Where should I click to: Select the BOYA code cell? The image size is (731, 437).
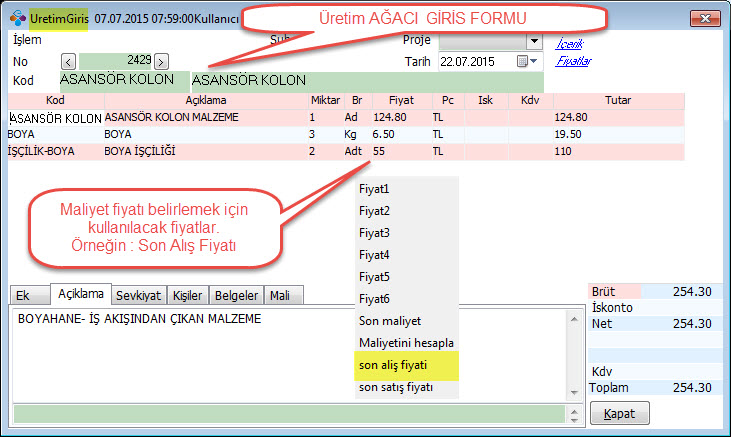(55, 134)
